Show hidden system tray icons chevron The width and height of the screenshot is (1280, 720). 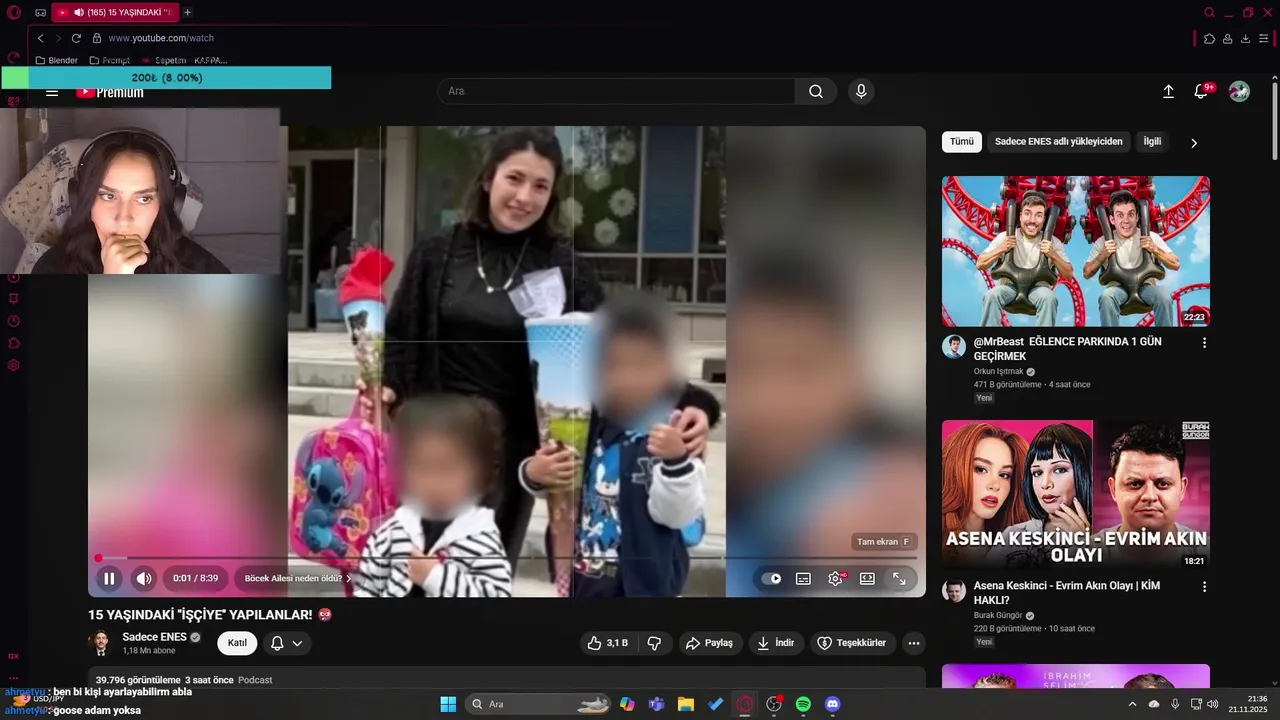pos(1132,704)
